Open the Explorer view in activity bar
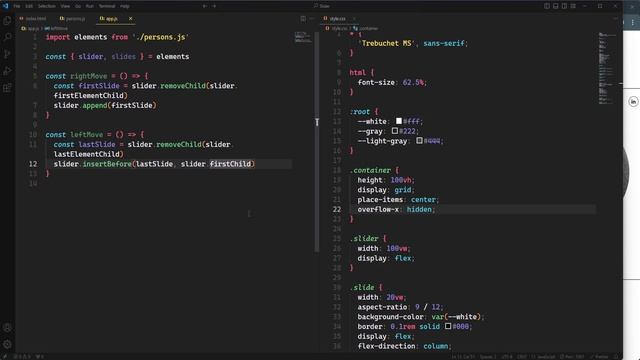 point(7,21)
